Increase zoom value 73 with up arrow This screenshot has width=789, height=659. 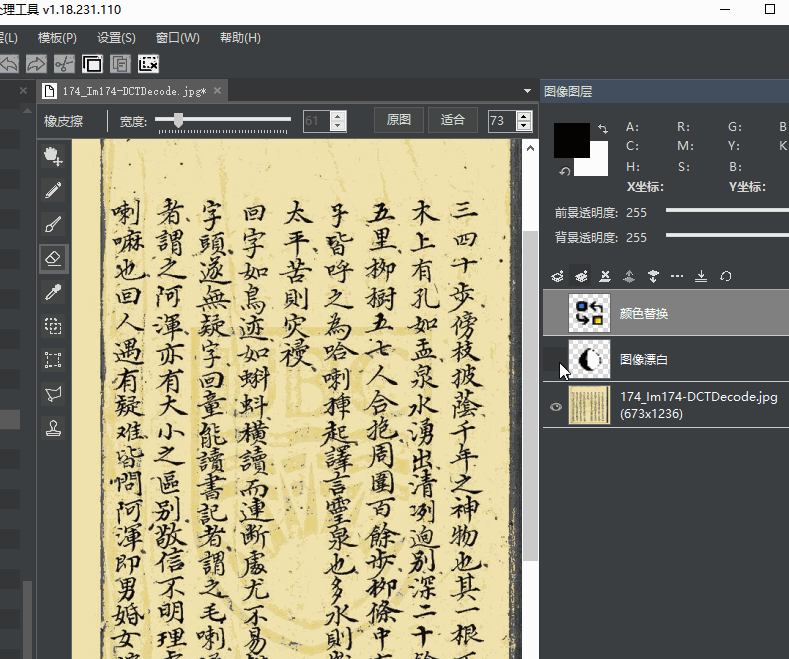524,116
